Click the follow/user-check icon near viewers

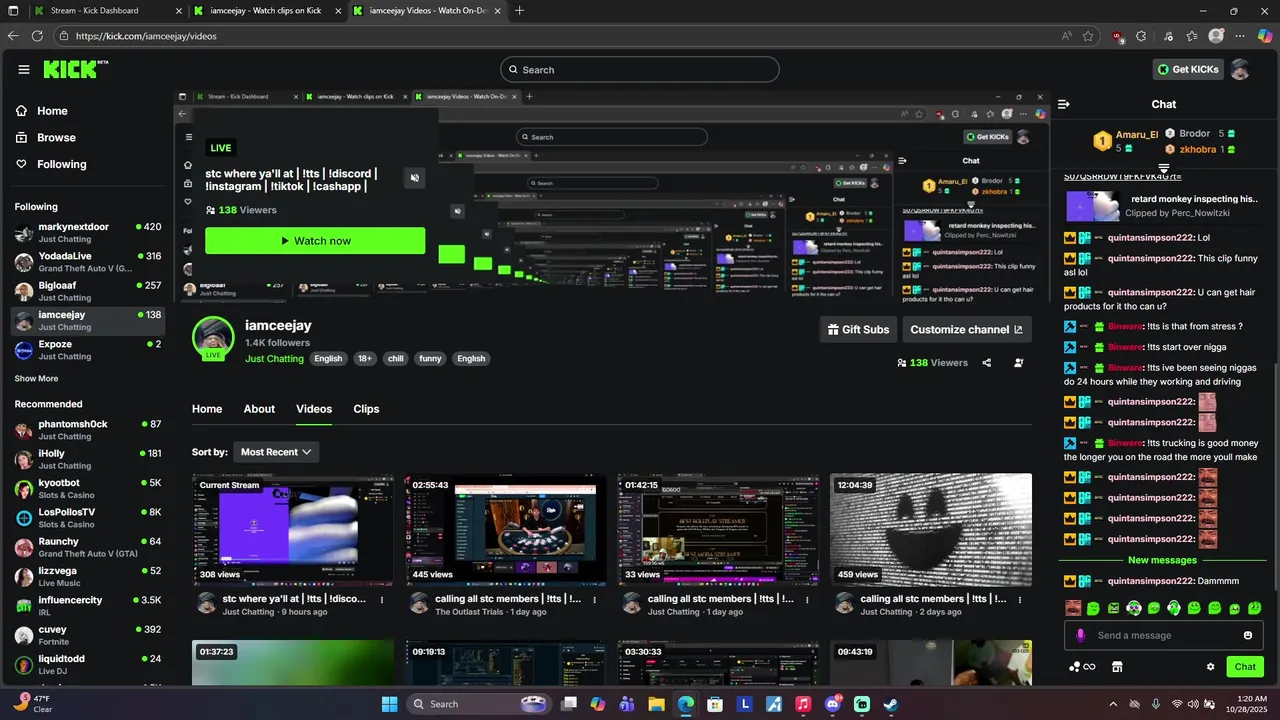coord(1019,363)
